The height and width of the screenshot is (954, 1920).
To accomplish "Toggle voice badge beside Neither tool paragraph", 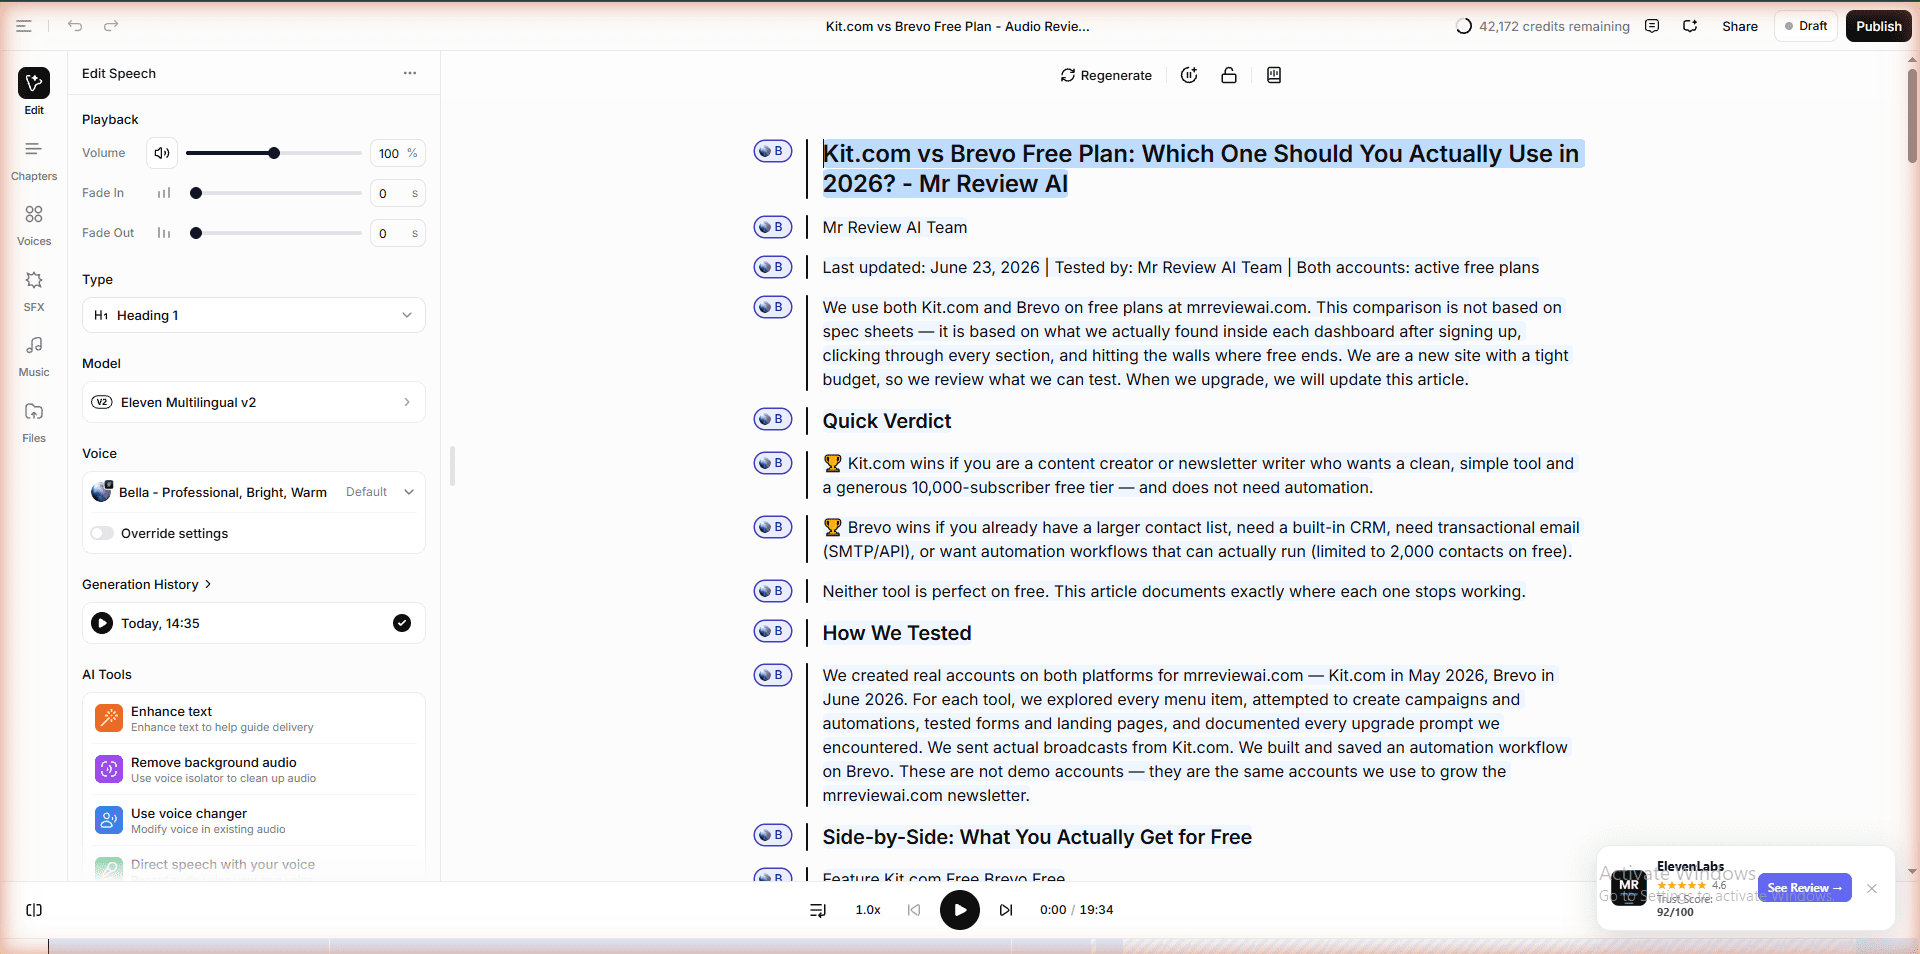I will click(x=773, y=591).
